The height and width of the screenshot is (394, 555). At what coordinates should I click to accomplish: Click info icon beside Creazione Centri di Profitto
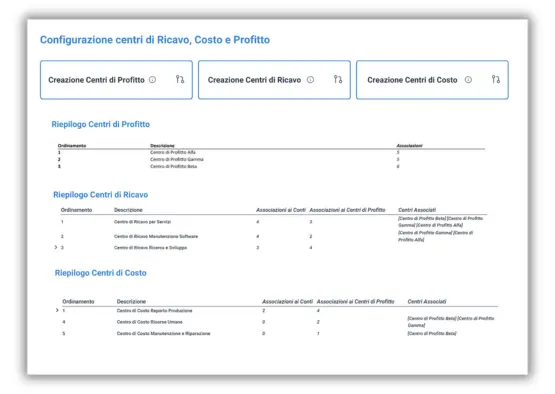(x=153, y=80)
